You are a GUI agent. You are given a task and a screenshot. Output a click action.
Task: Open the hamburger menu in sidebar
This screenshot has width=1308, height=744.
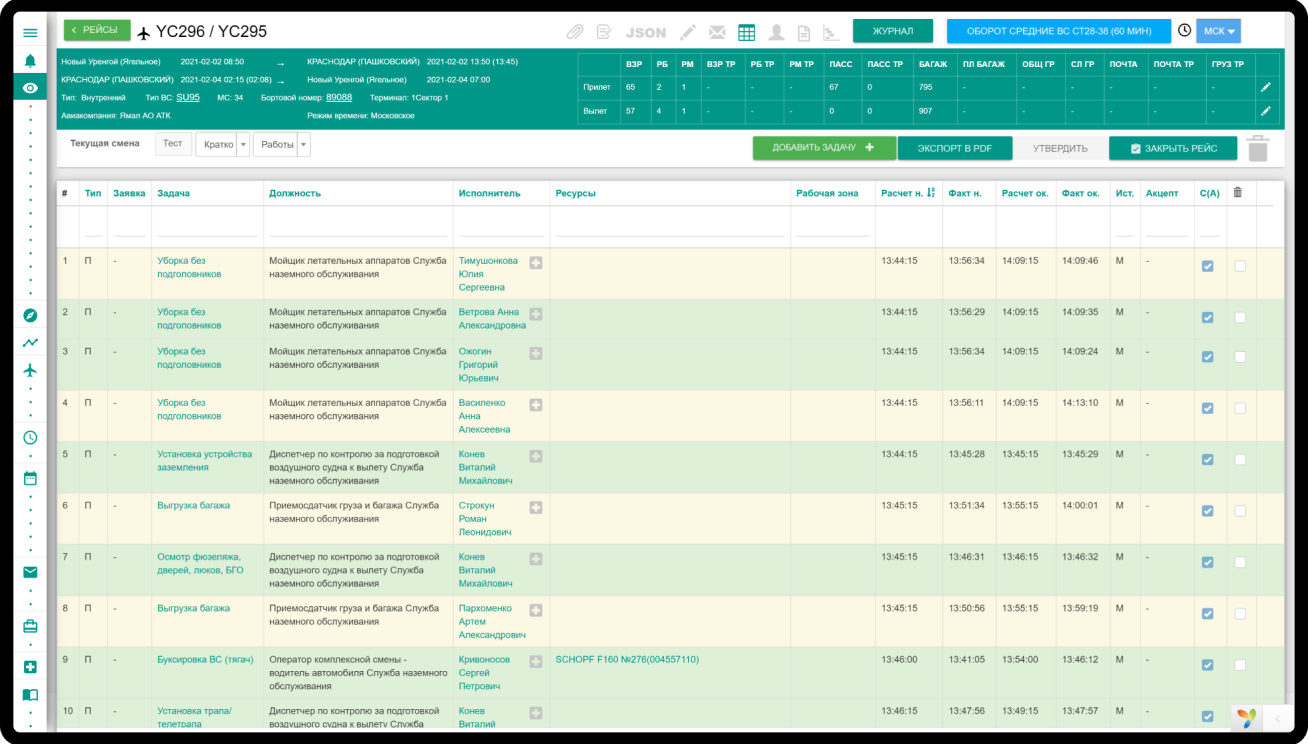point(30,33)
